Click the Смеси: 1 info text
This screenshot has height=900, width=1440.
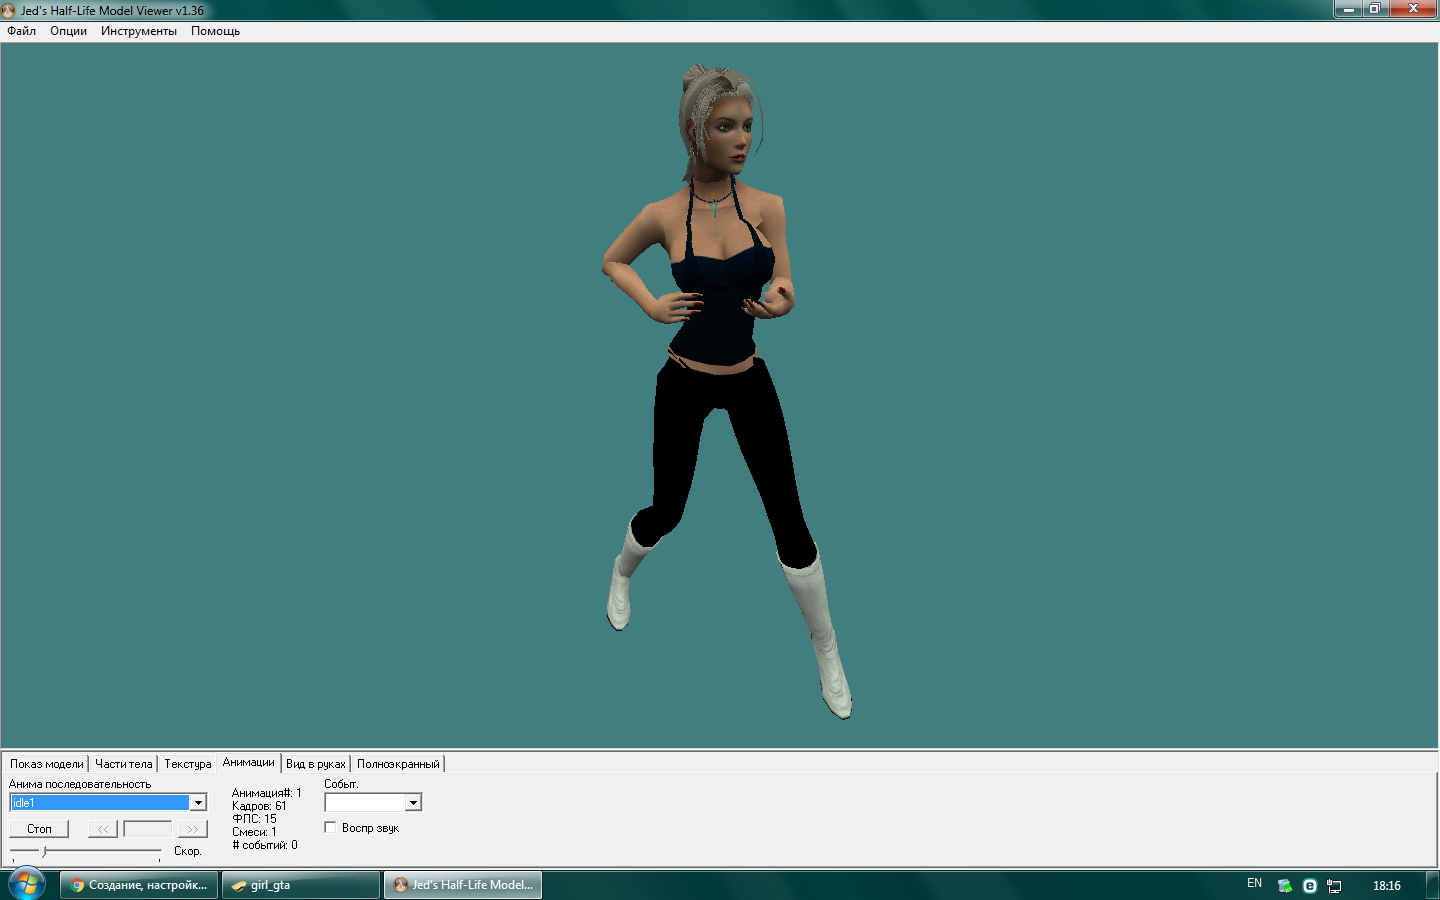click(254, 832)
